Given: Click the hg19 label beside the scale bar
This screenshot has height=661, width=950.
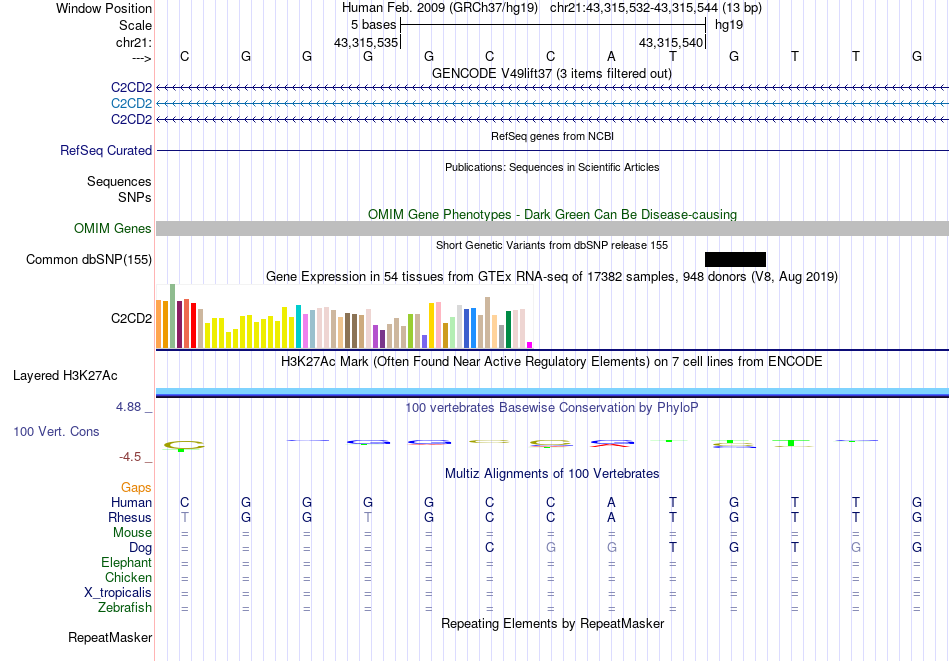Looking at the screenshot, I should (x=729, y=25).
